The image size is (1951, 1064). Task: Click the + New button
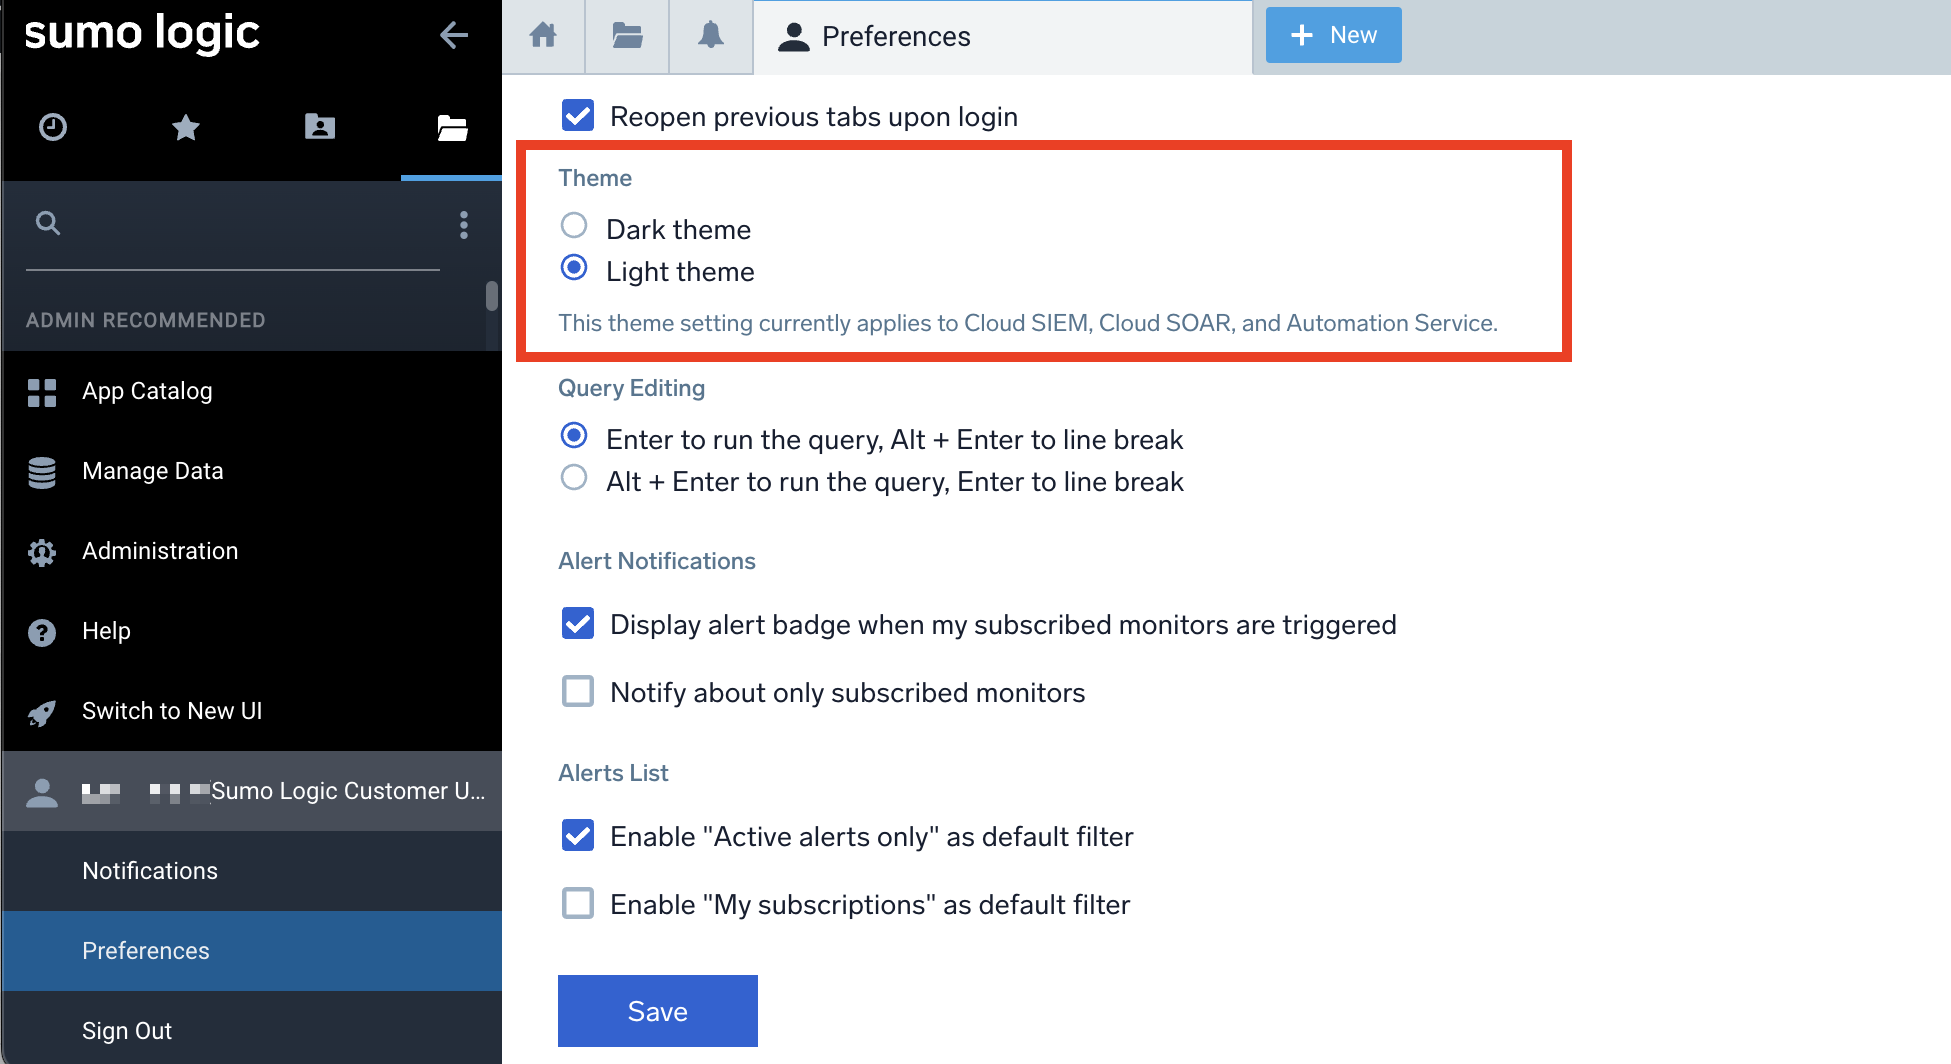click(1333, 34)
